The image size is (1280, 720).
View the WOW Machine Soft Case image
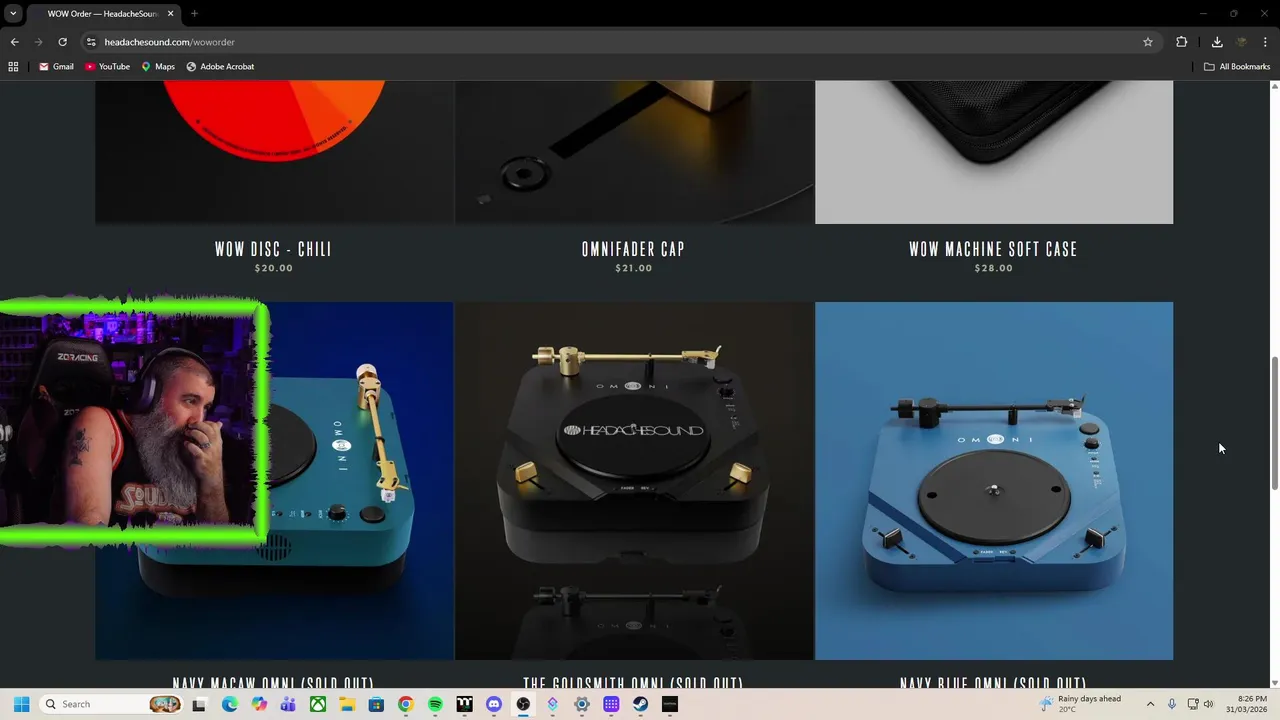click(994, 152)
